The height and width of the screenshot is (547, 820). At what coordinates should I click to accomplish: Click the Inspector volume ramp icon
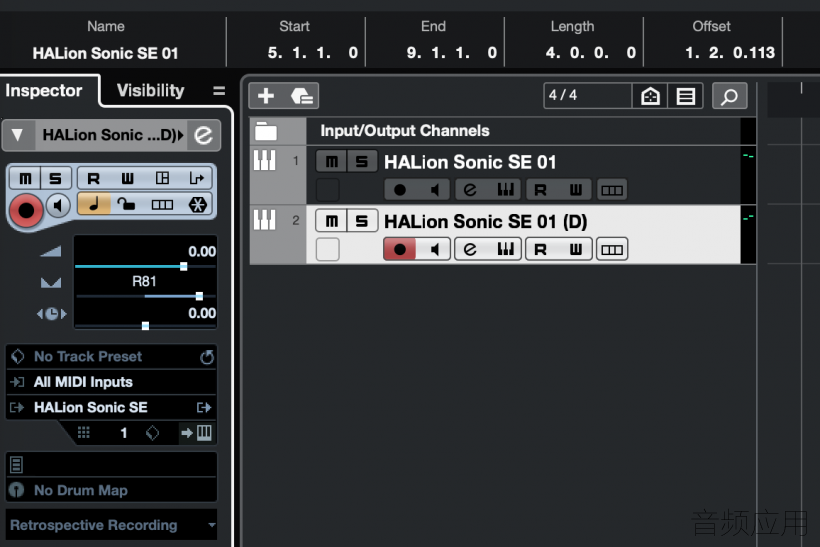tap(51, 252)
